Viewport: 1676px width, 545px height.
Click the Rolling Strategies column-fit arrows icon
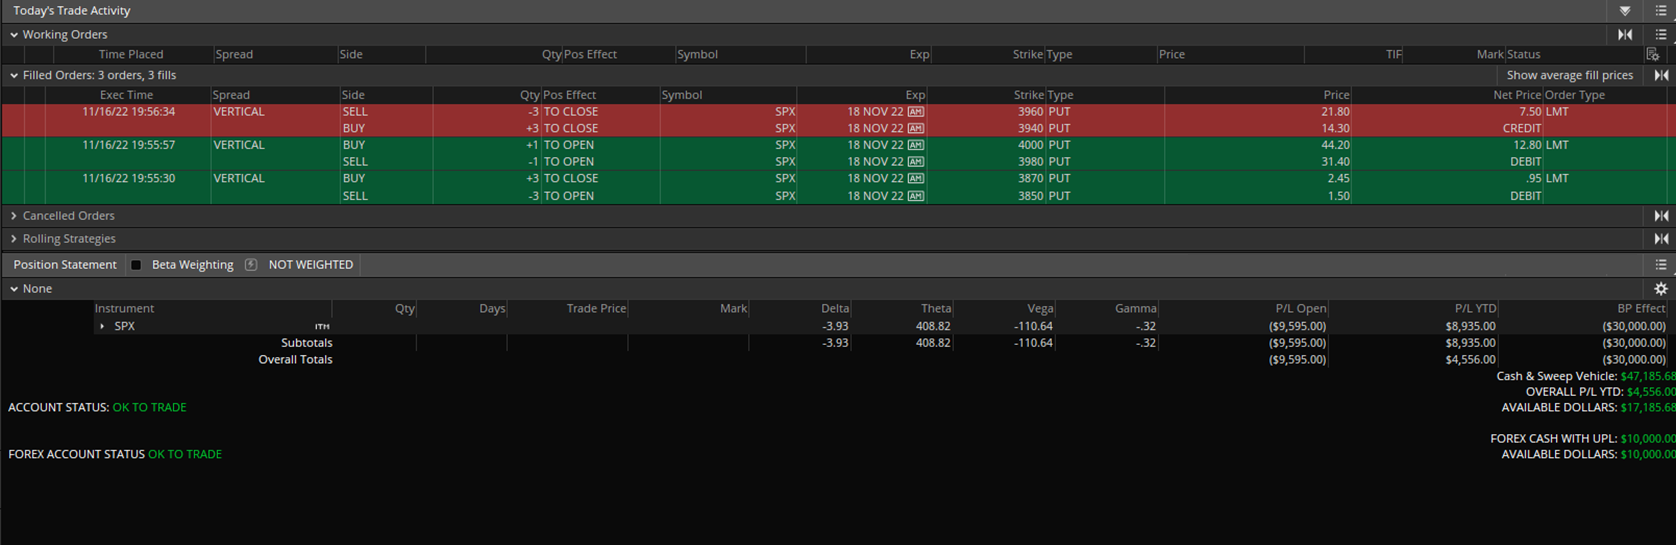1661,239
